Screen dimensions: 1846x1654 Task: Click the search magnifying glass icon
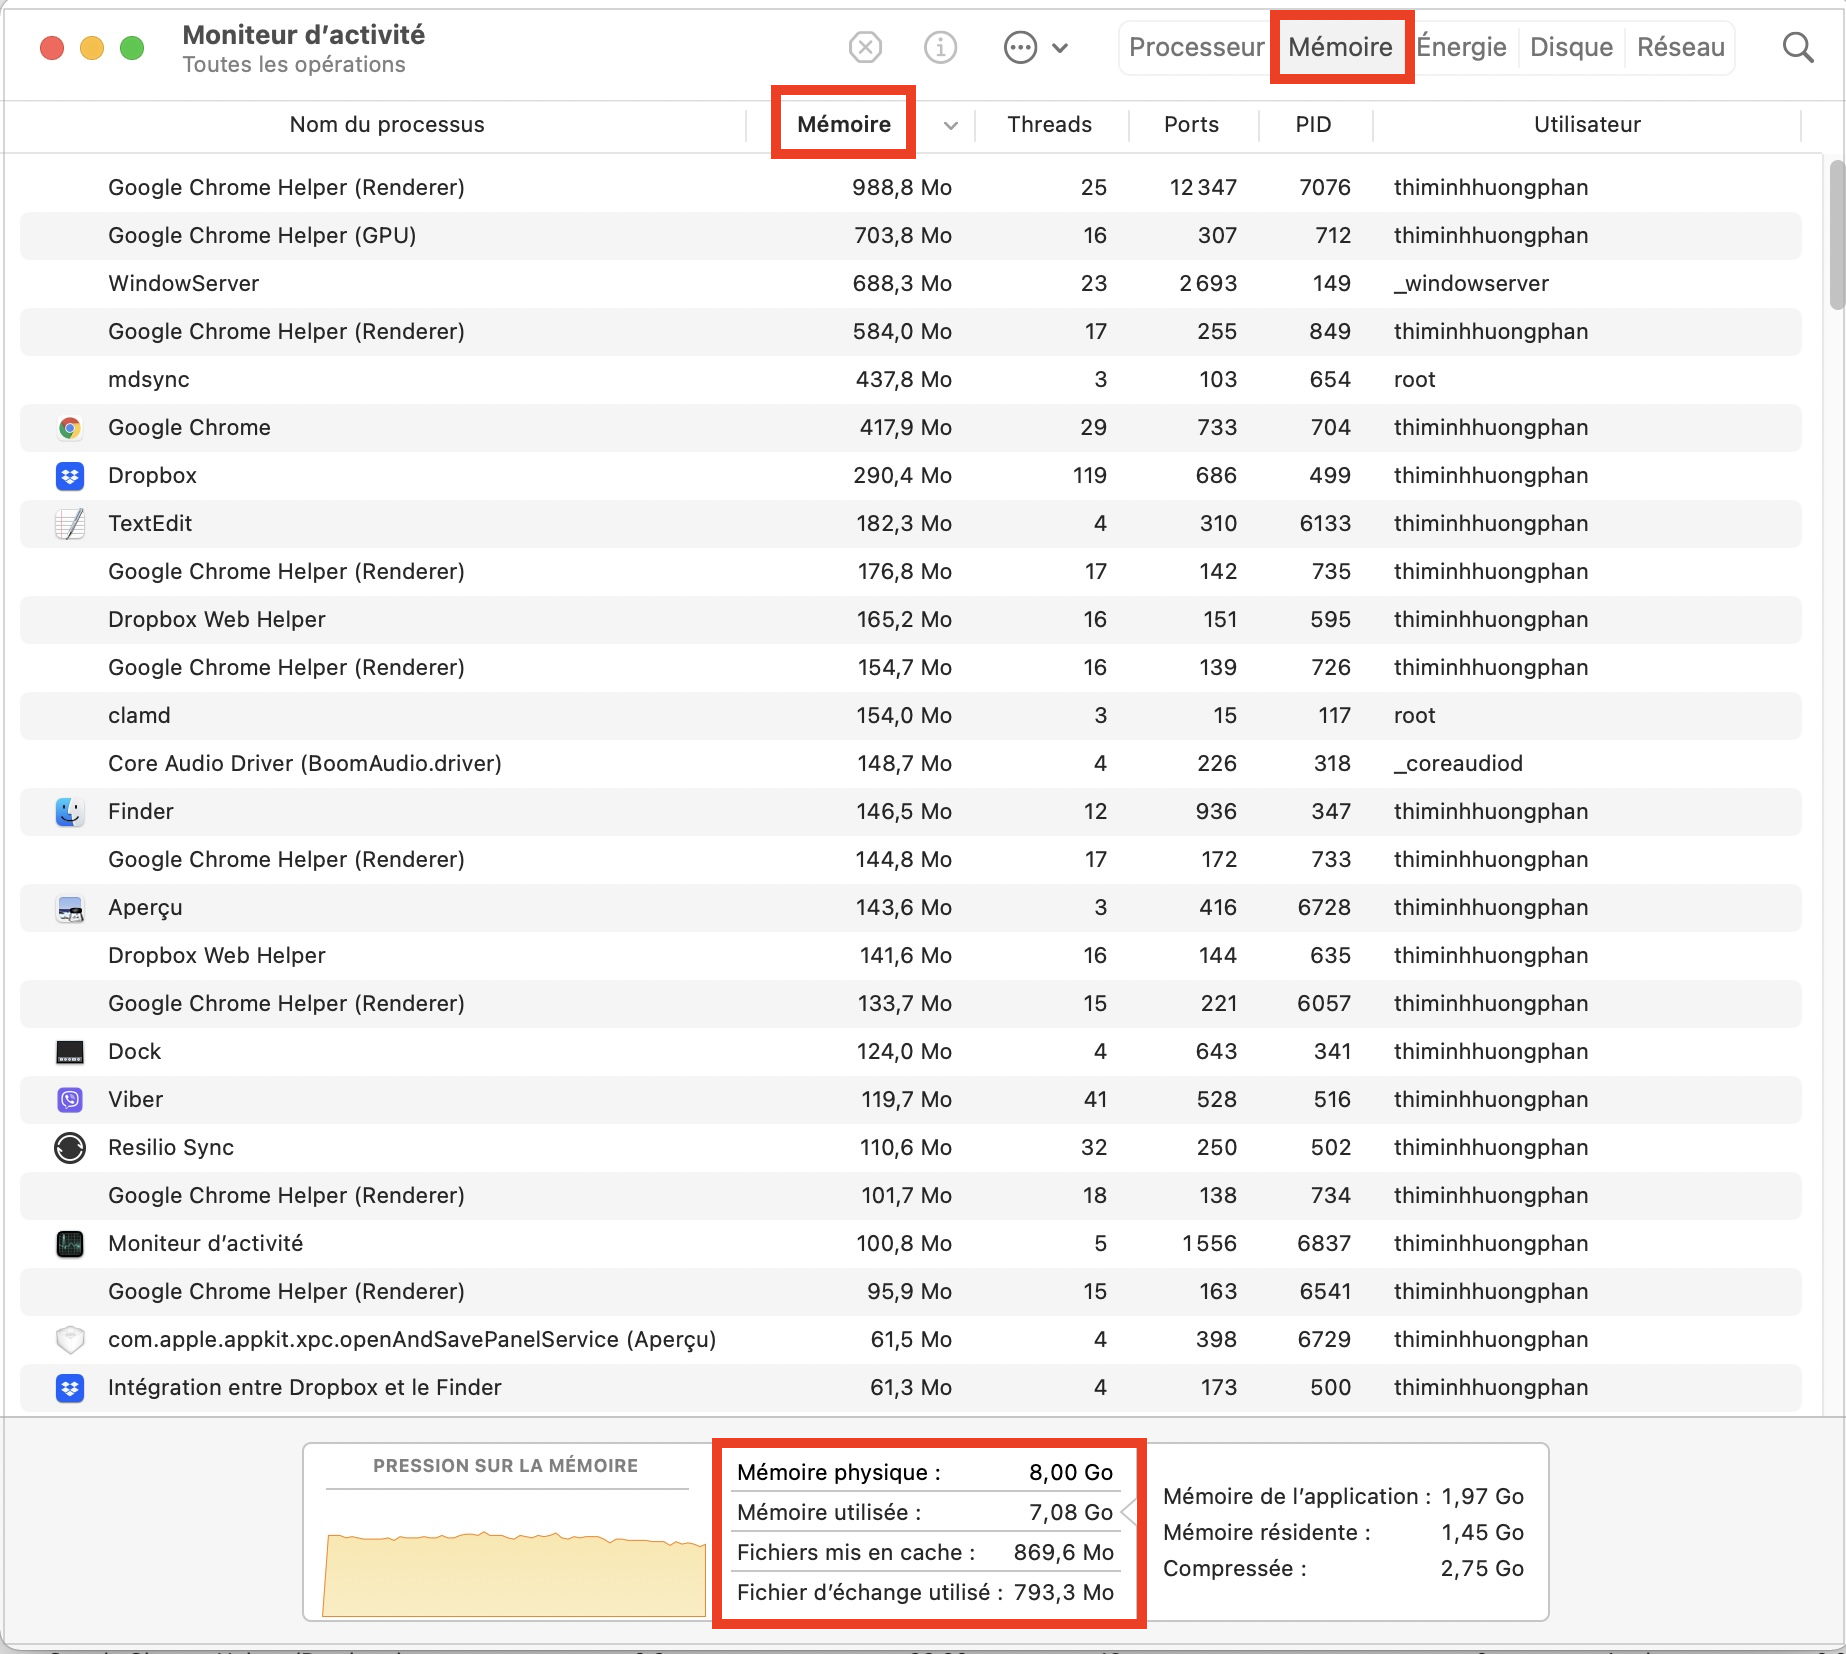click(x=1798, y=47)
